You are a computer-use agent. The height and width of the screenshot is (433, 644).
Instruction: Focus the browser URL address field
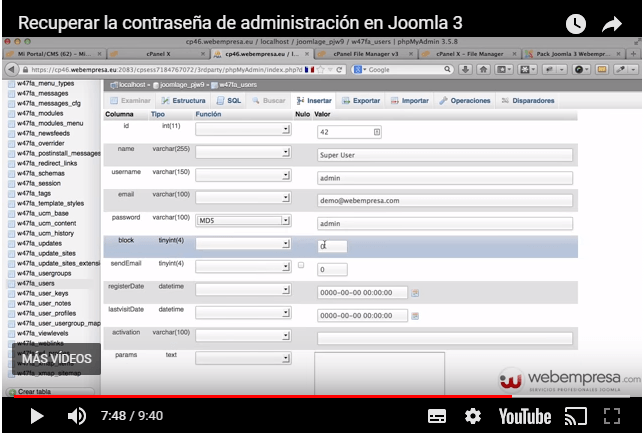tap(166, 70)
